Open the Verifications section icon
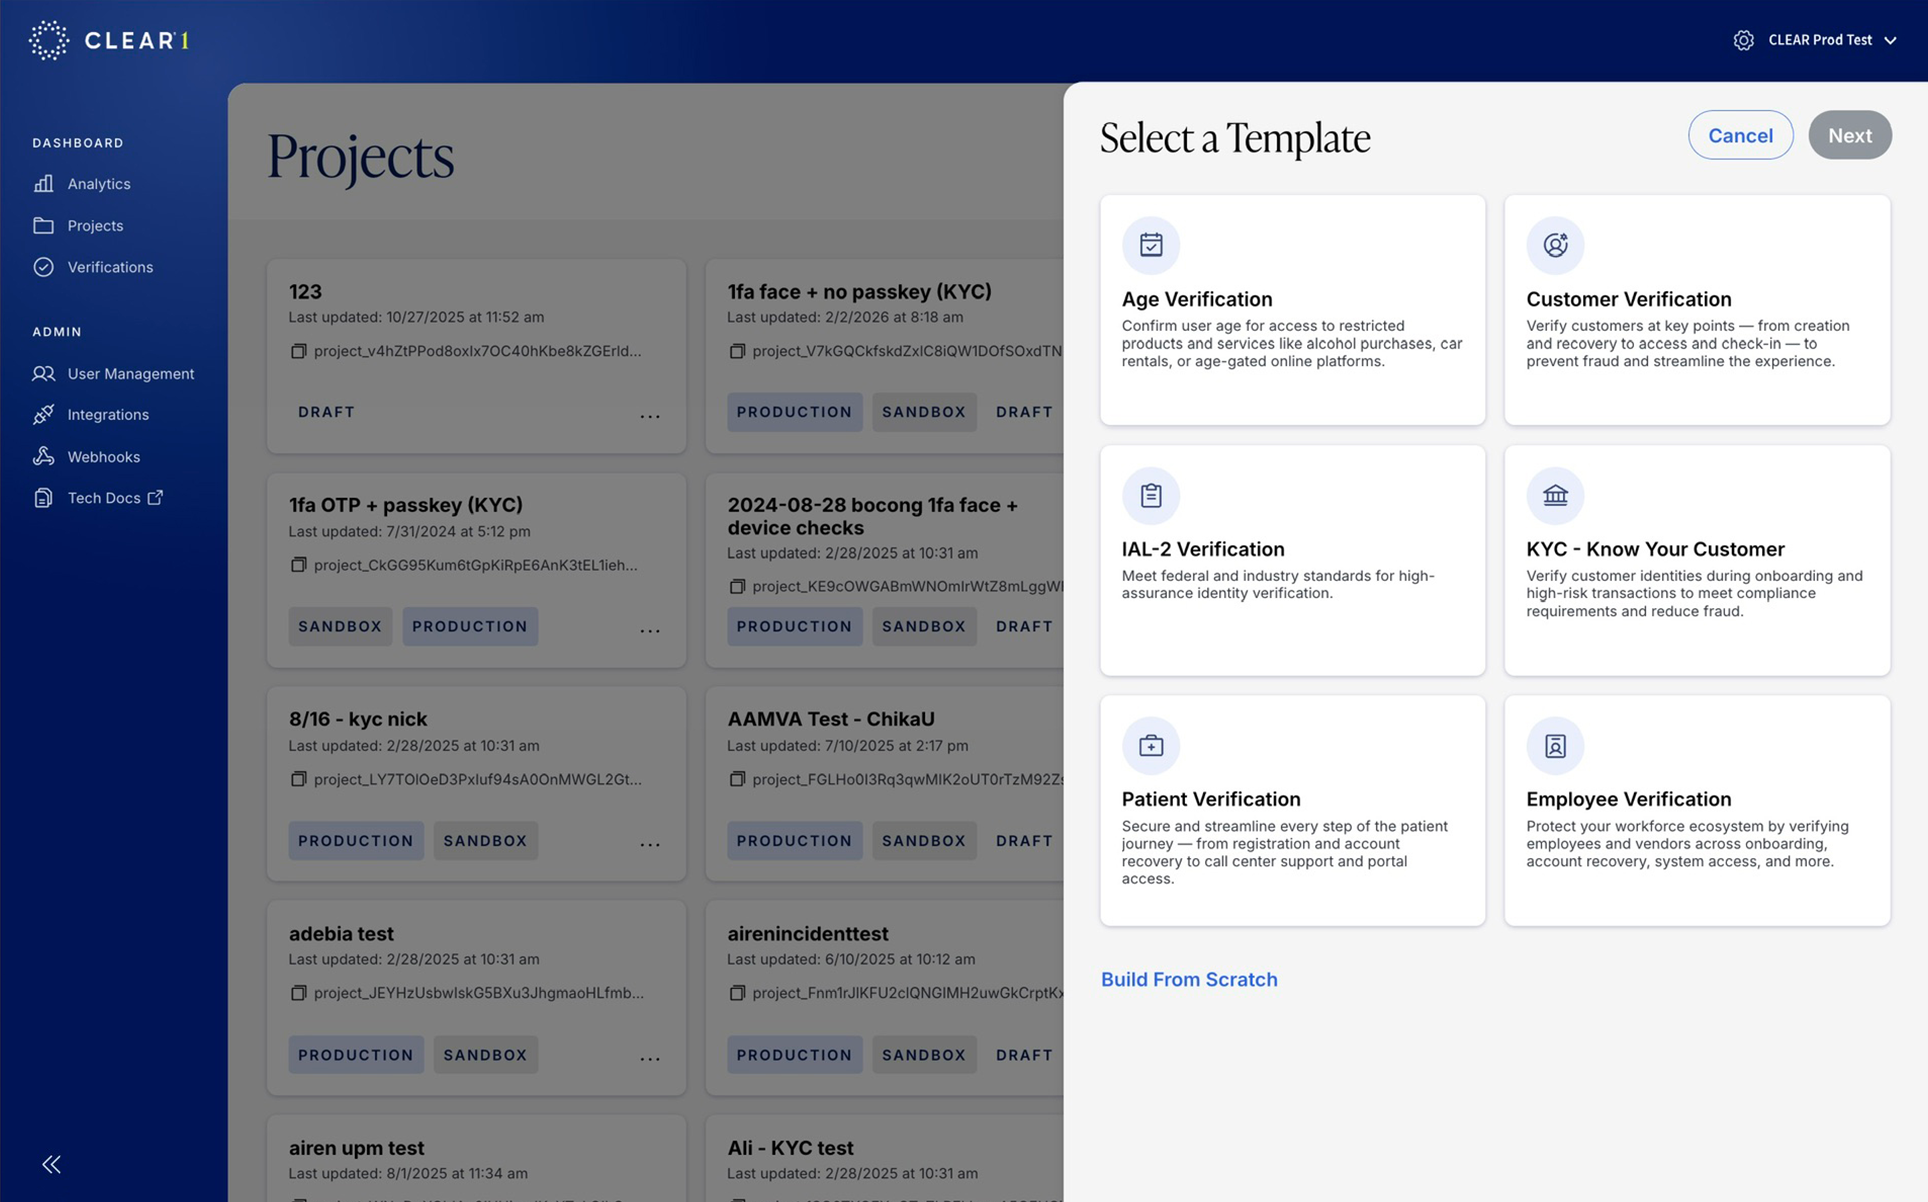This screenshot has width=1928, height=1202. pos(44,267)
